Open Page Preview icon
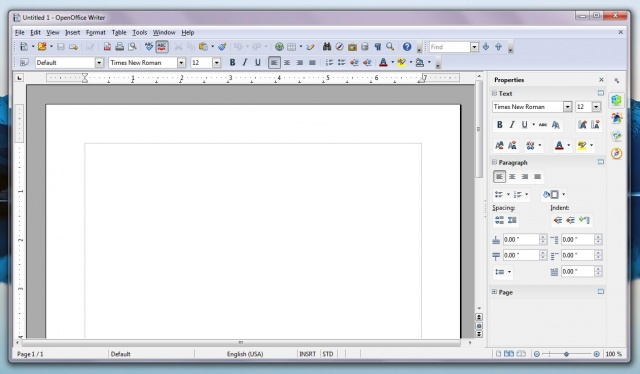The image size is (640, 374). pyautogui.click(x=132, y=47)
